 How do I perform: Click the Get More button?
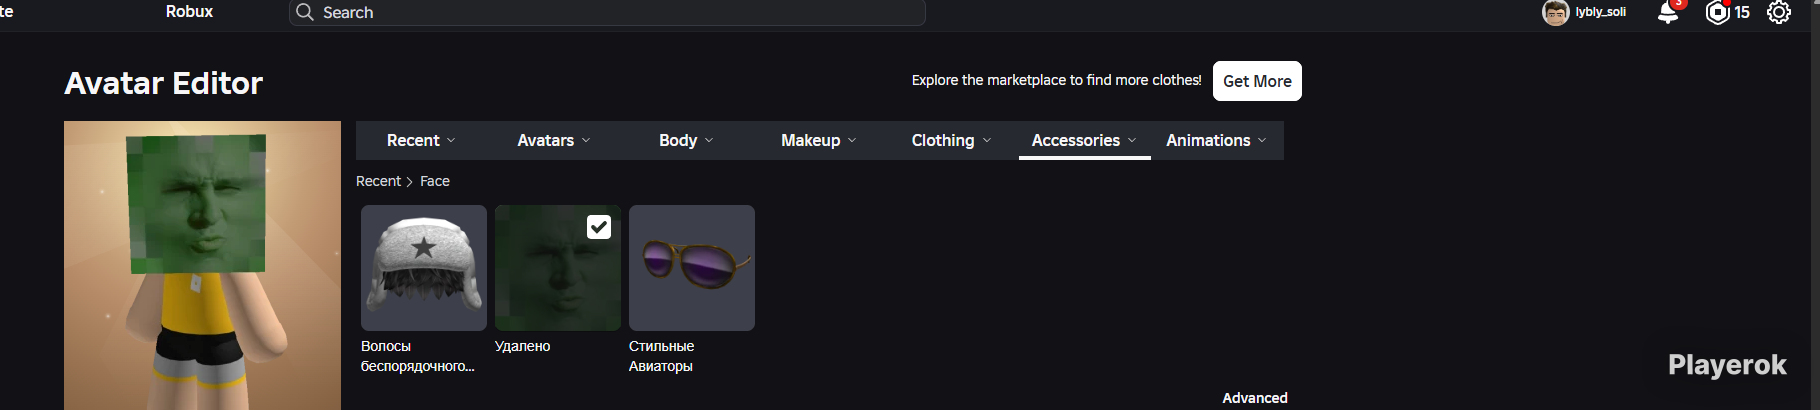point(1257,81)
